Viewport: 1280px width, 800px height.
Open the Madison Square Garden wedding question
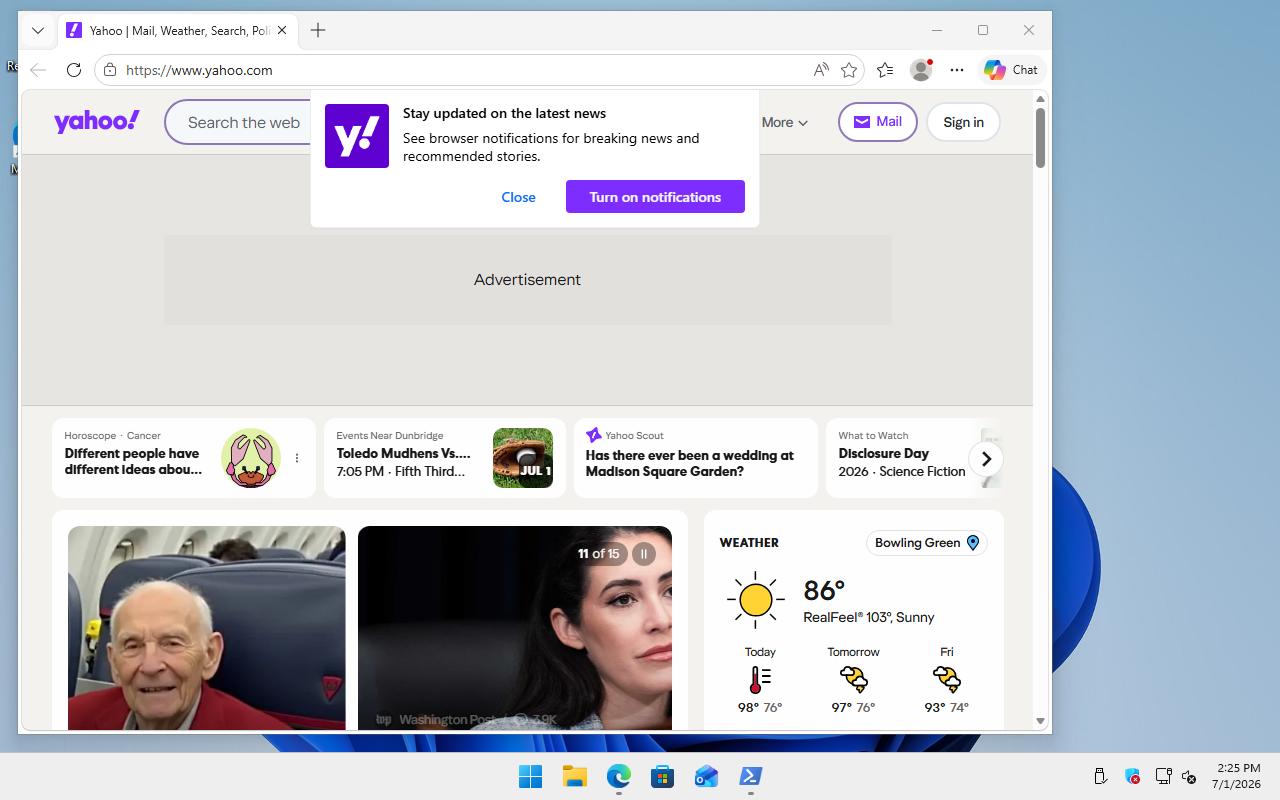[696, 458]
